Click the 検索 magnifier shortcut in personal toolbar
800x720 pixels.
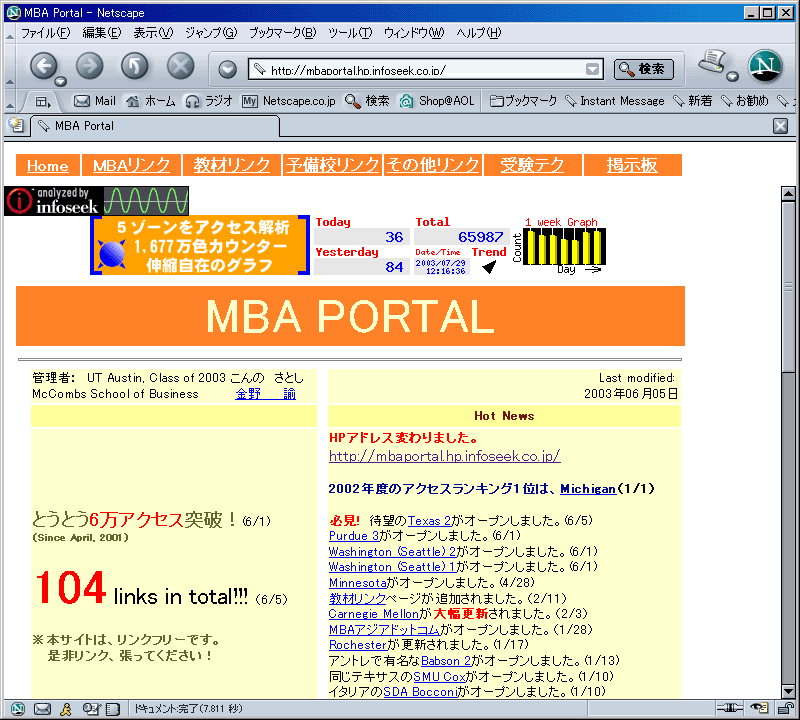(x=367, y=101)
